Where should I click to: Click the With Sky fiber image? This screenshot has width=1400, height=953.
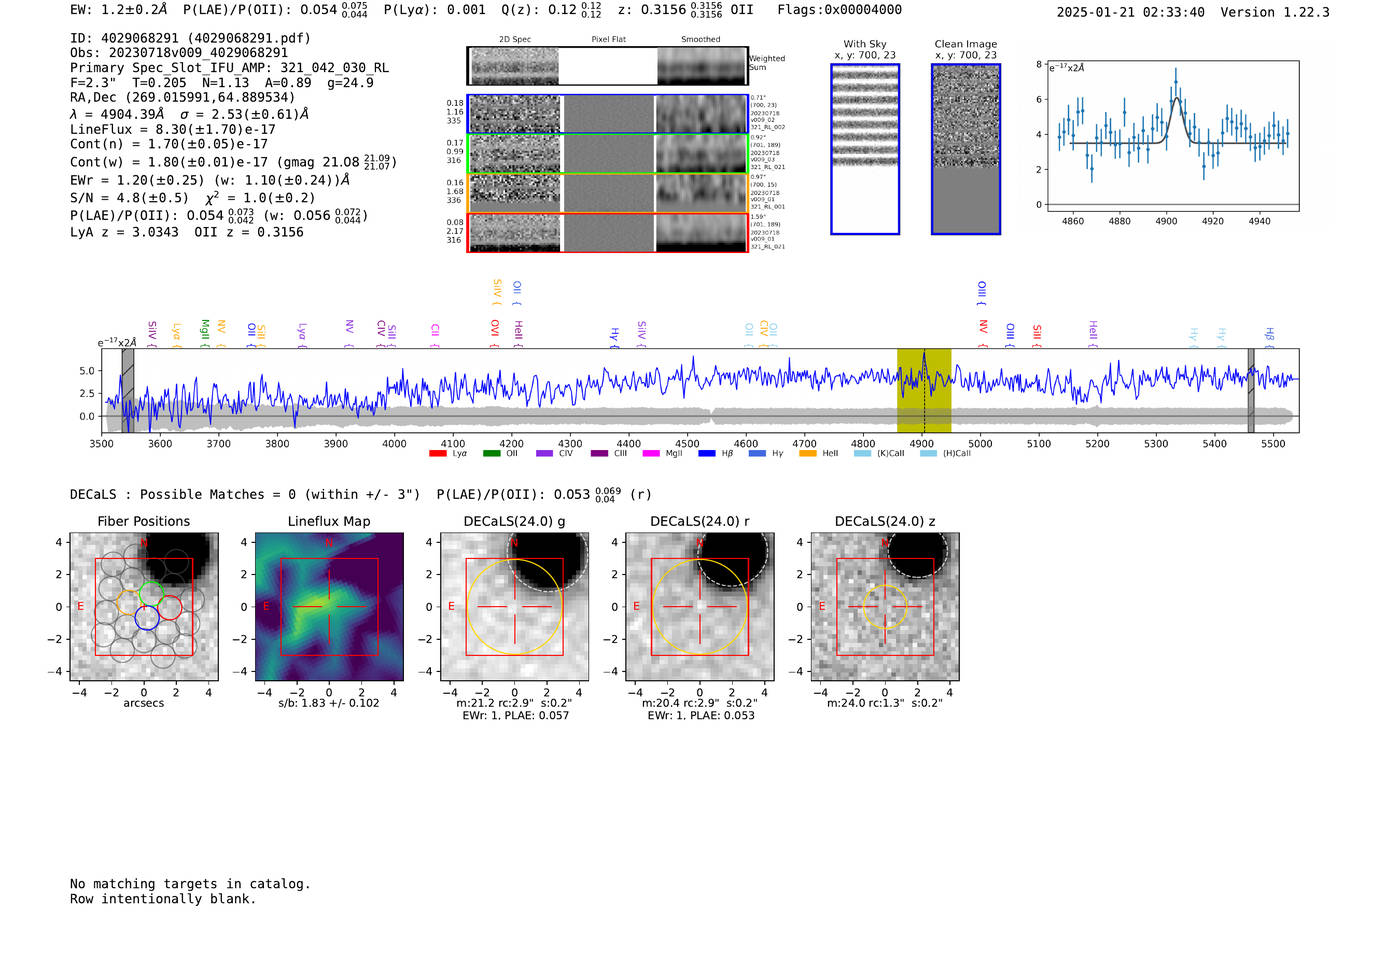click(865, 149)
